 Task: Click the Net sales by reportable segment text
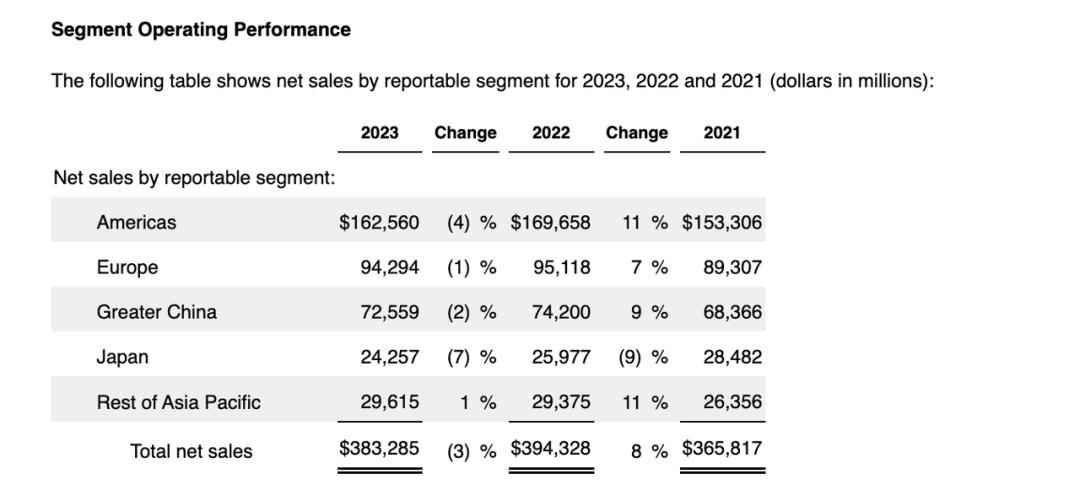tap(195, 178)
